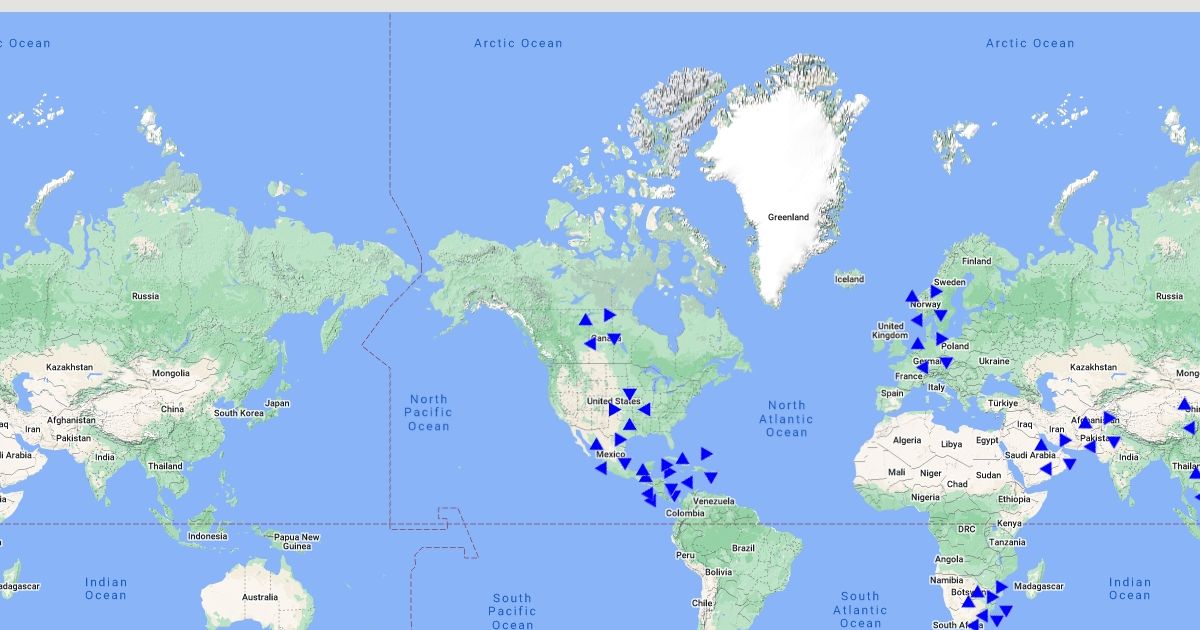This screenshot has width=1200, height=630.
Task: Click the North Atlantic Ocean label
Action: click(x=786, y=419)
